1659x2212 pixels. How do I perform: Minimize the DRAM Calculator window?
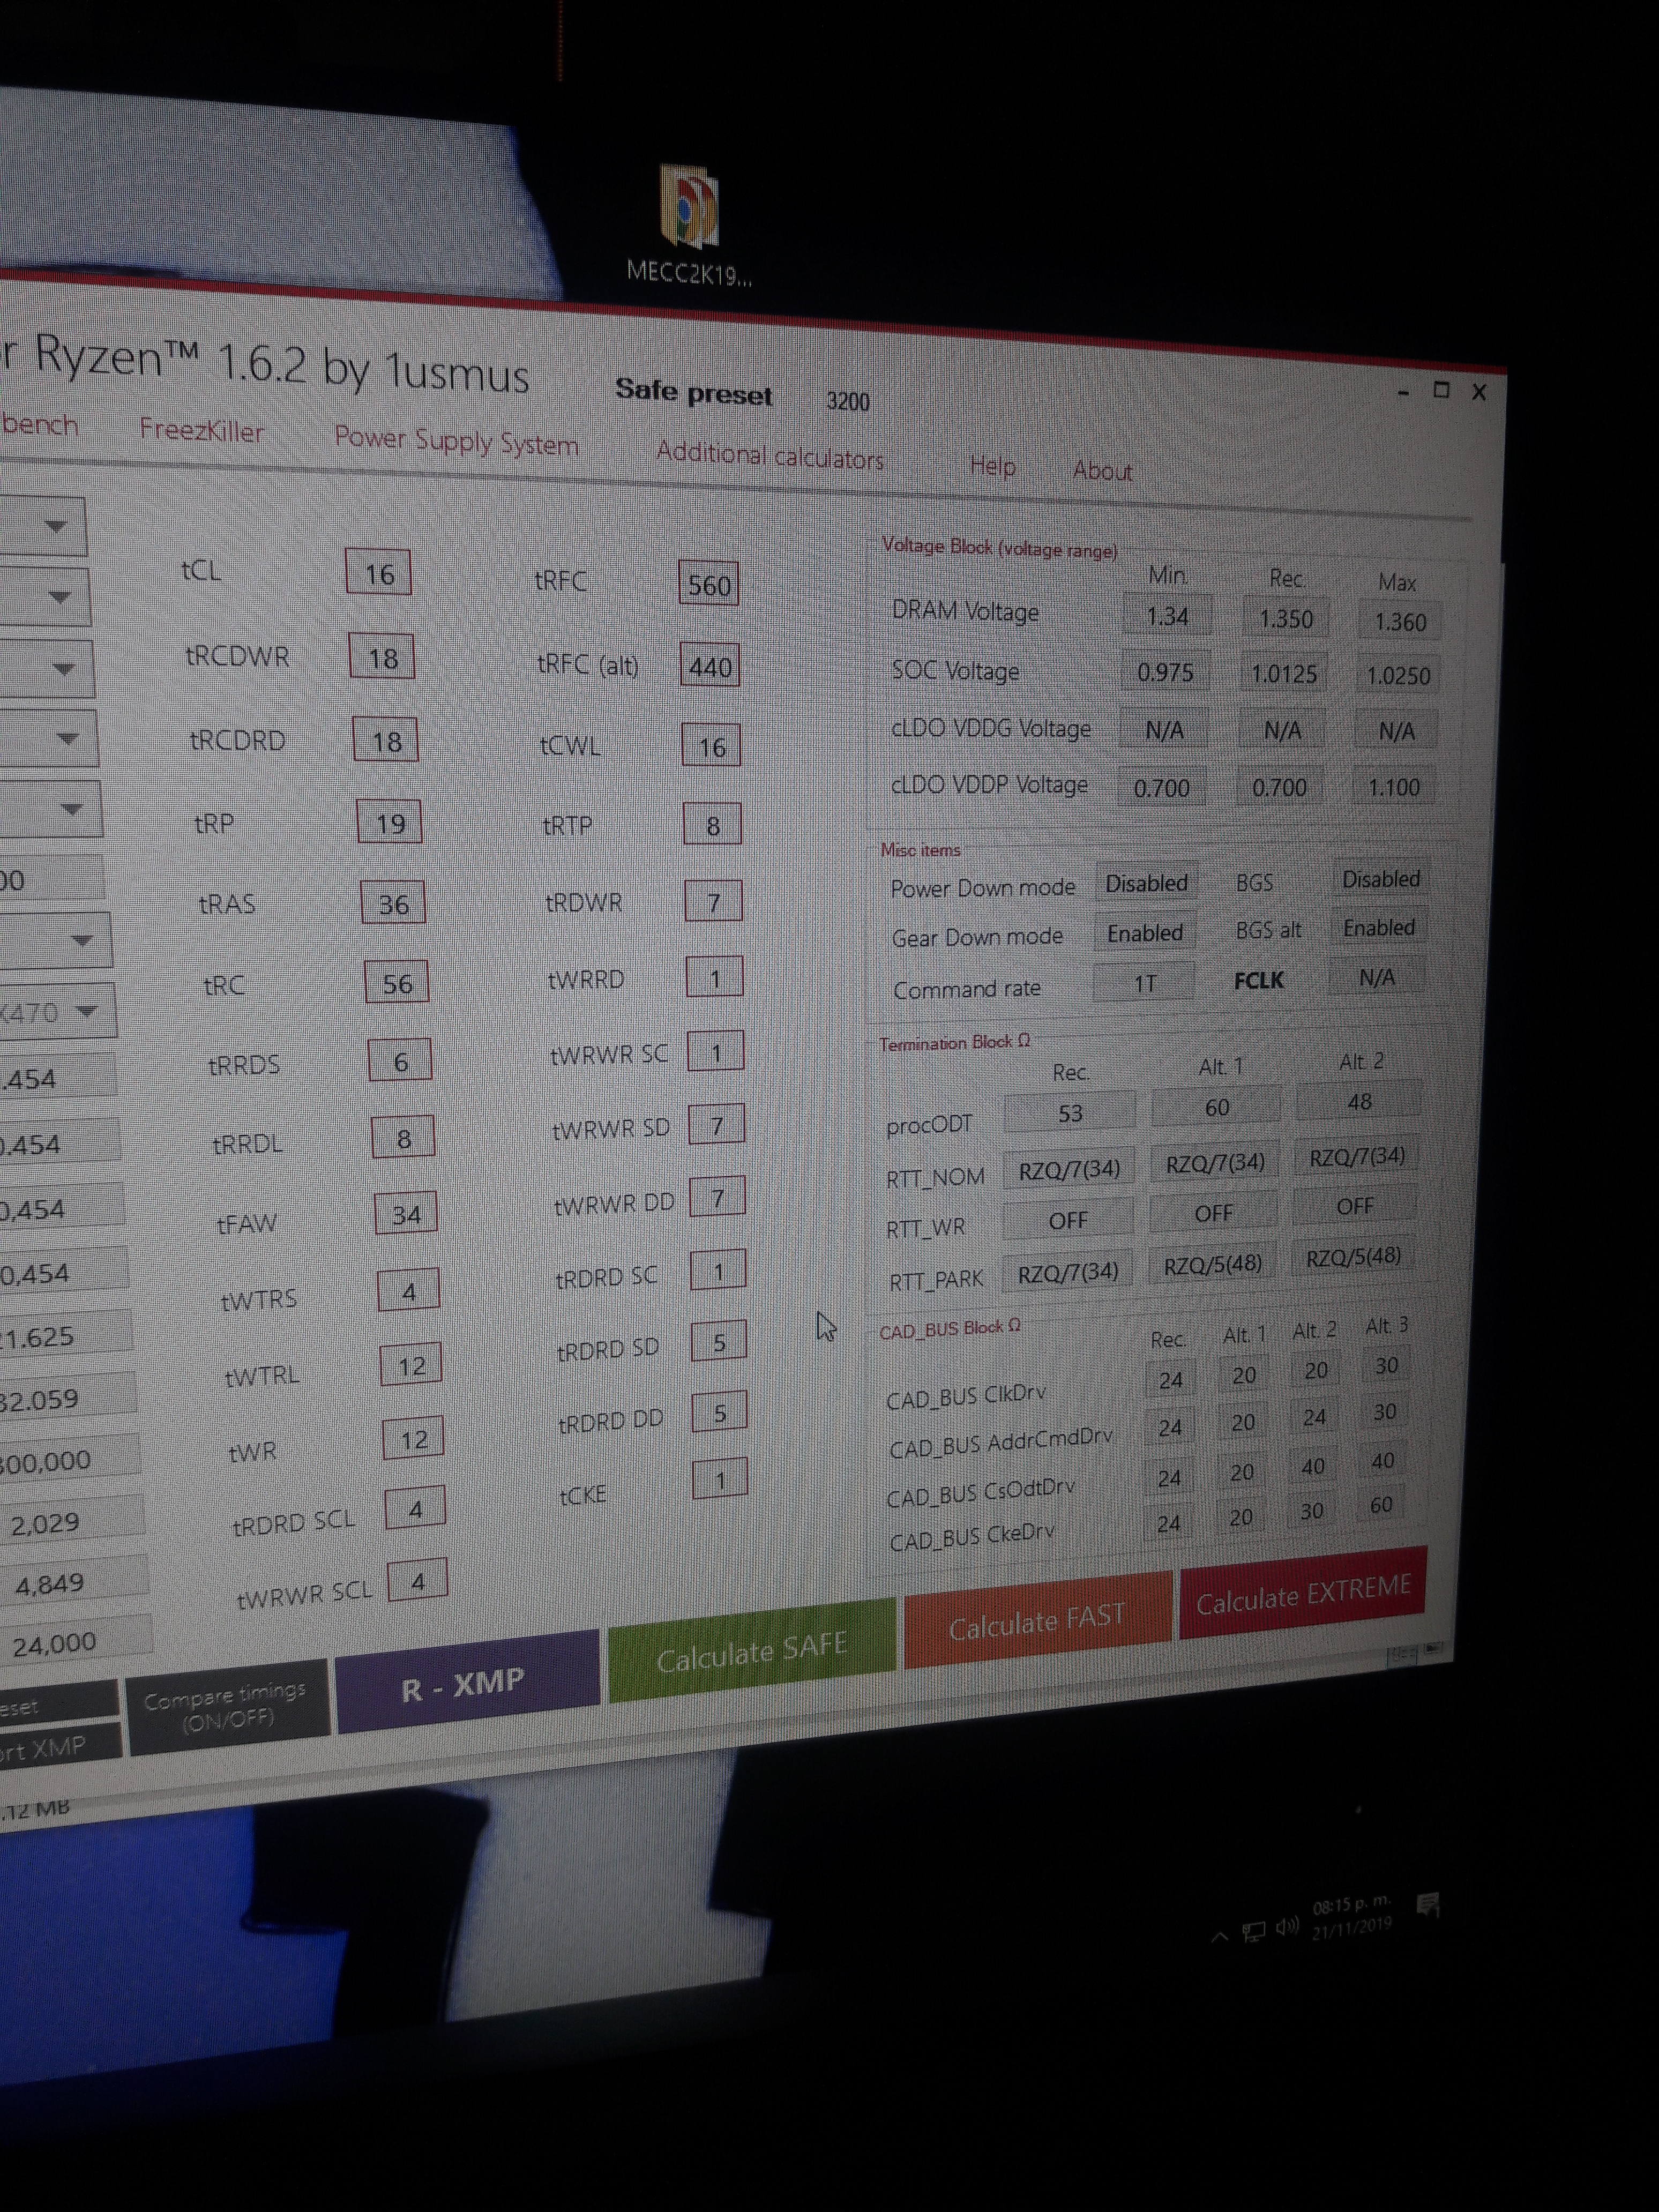coord(1403,393)
